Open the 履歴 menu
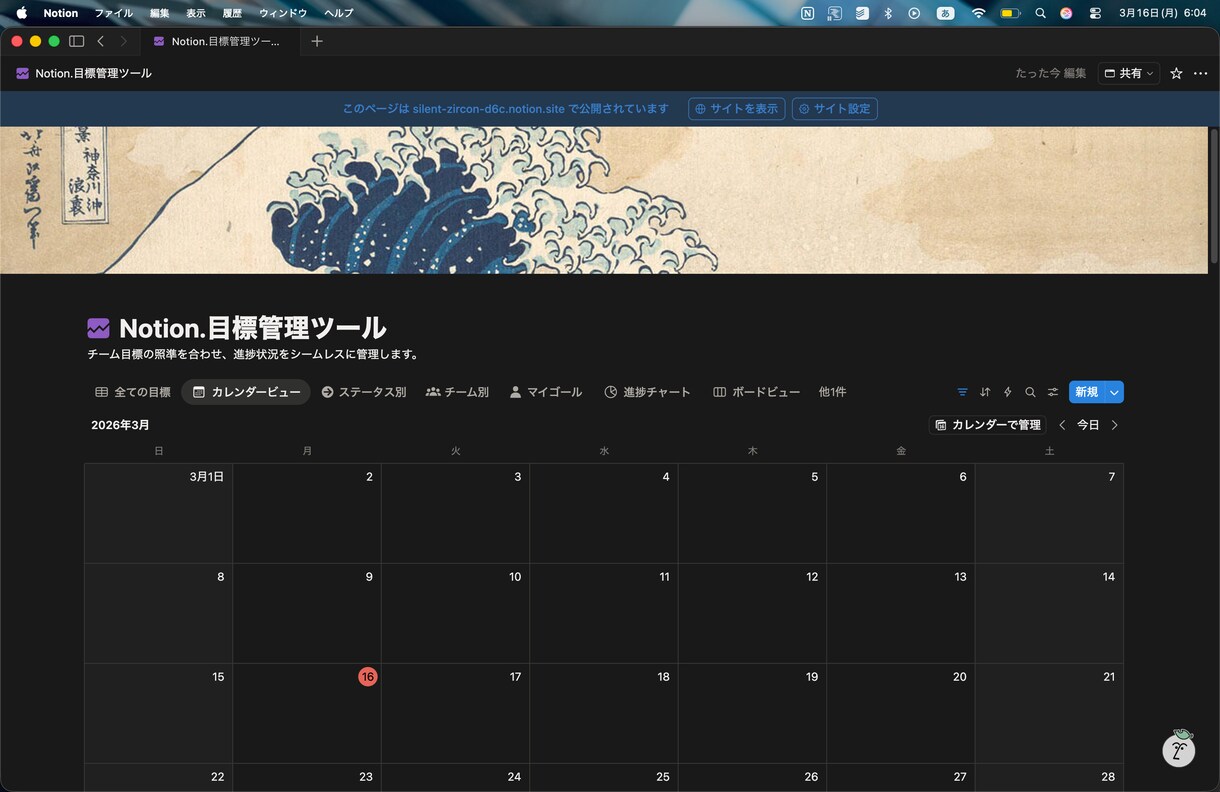The image size is (1220, 792). click(231, 13)
